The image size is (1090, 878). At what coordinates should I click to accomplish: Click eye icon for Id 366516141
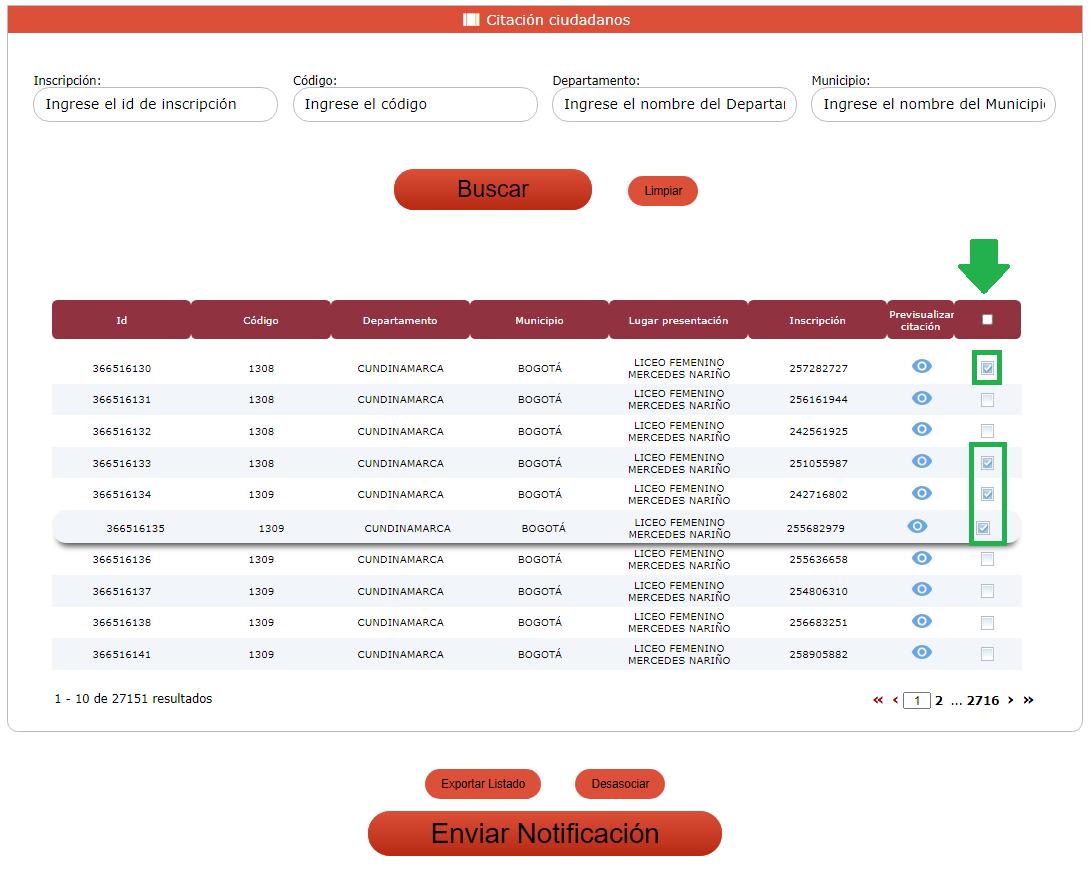922,653
